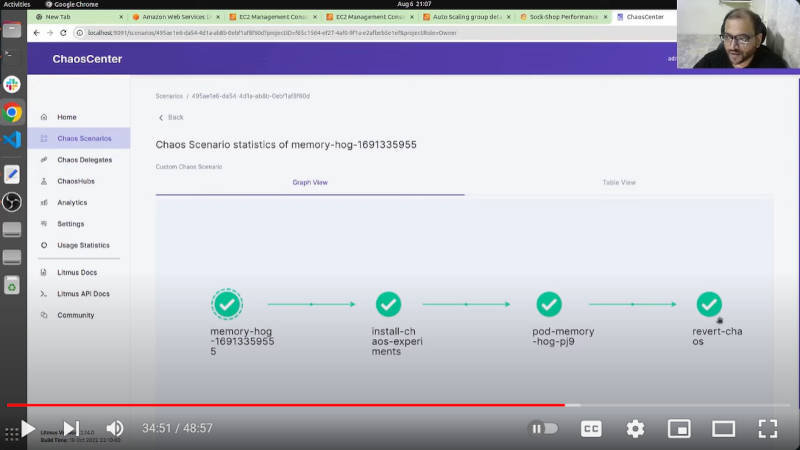Viewport: 800px width, 450px height.
Task: Open Slack from the Ubuntu dock
Action: [x=12, y=84]
